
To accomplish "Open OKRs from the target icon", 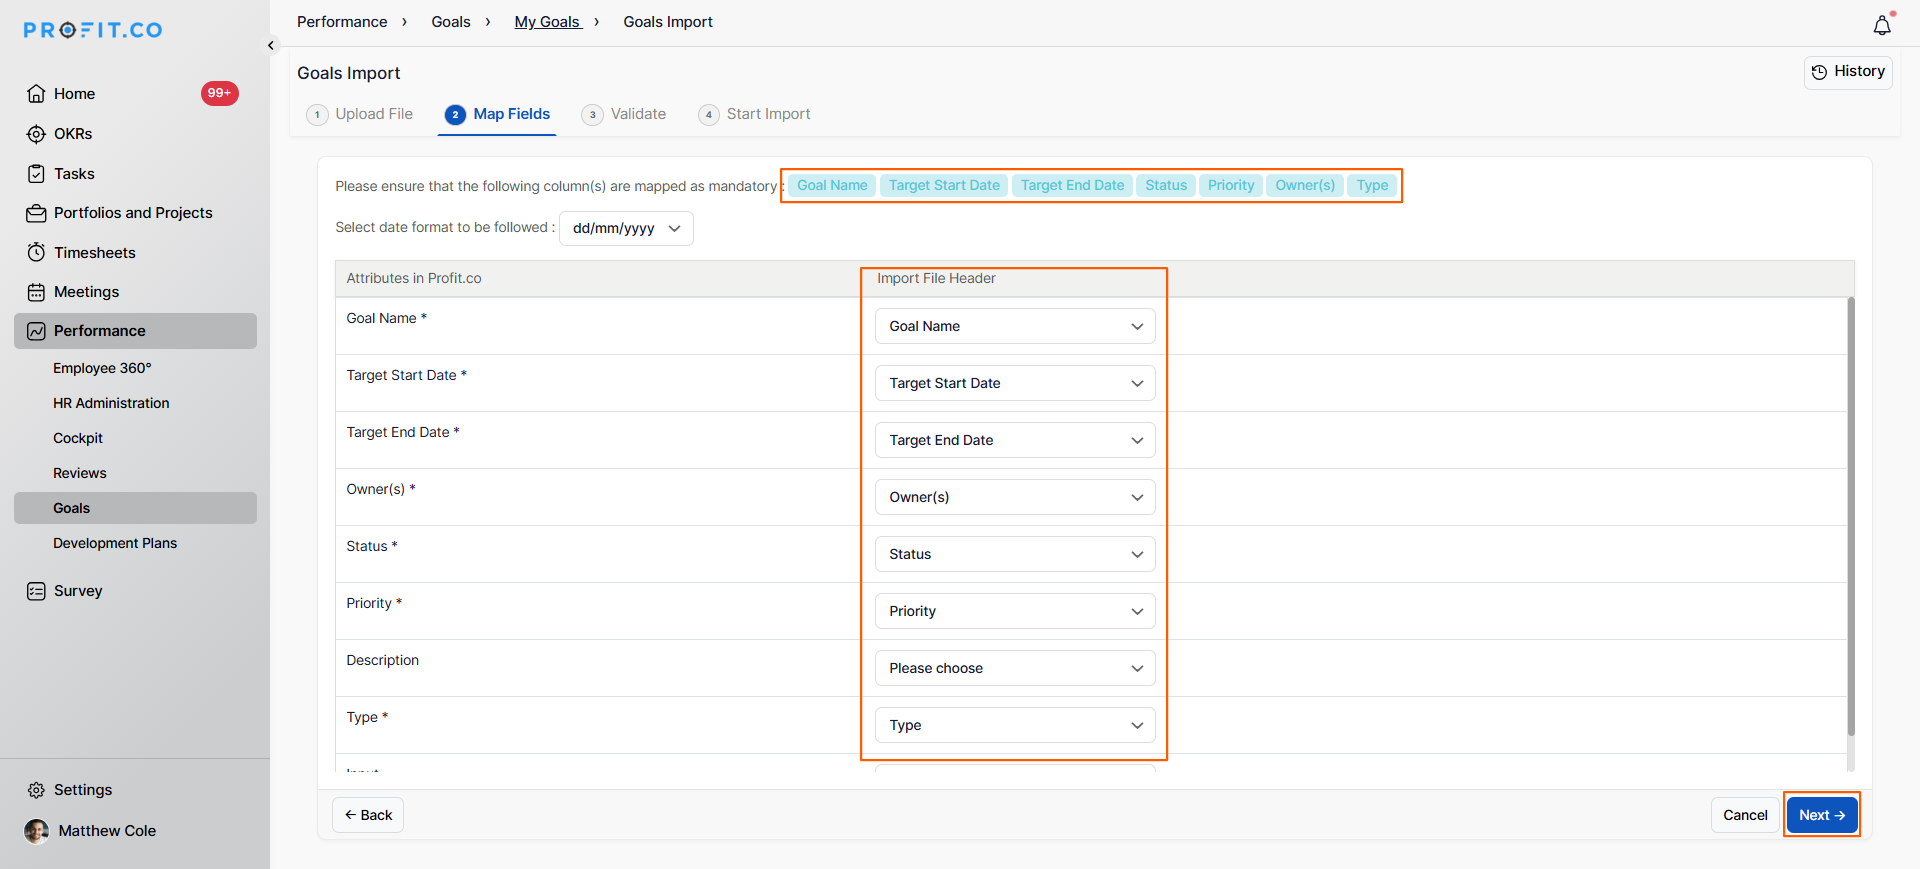I will [36, 134].
